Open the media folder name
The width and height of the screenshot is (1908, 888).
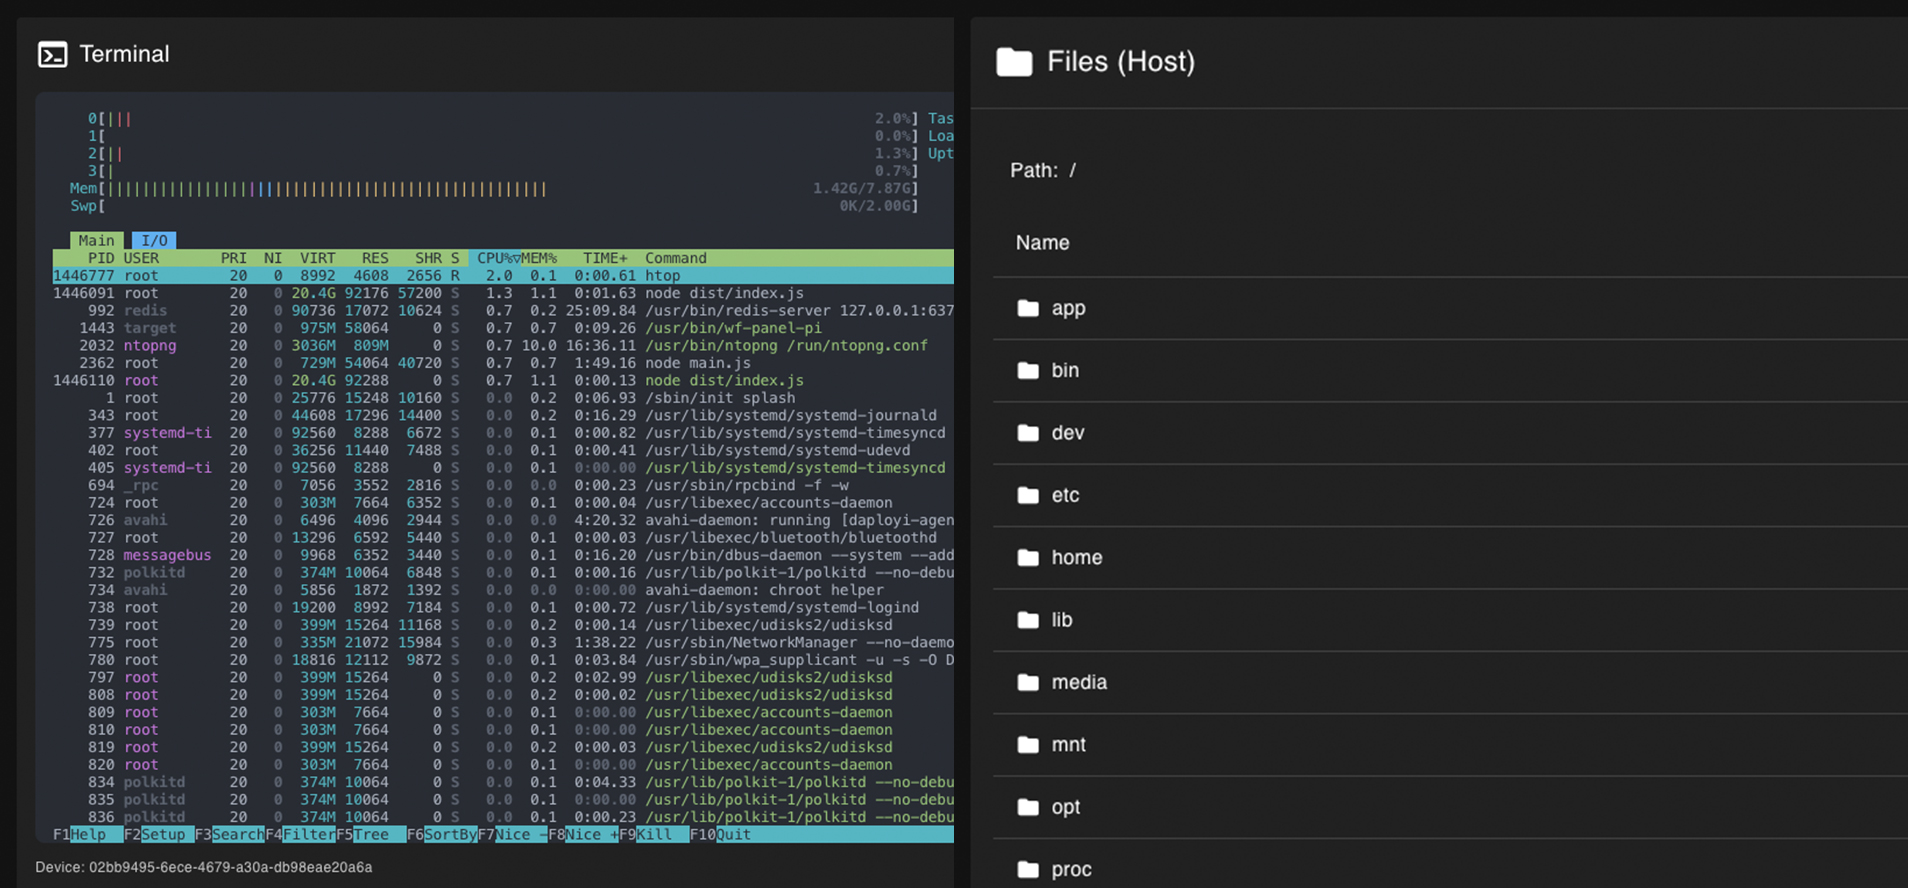point(1079,682)
